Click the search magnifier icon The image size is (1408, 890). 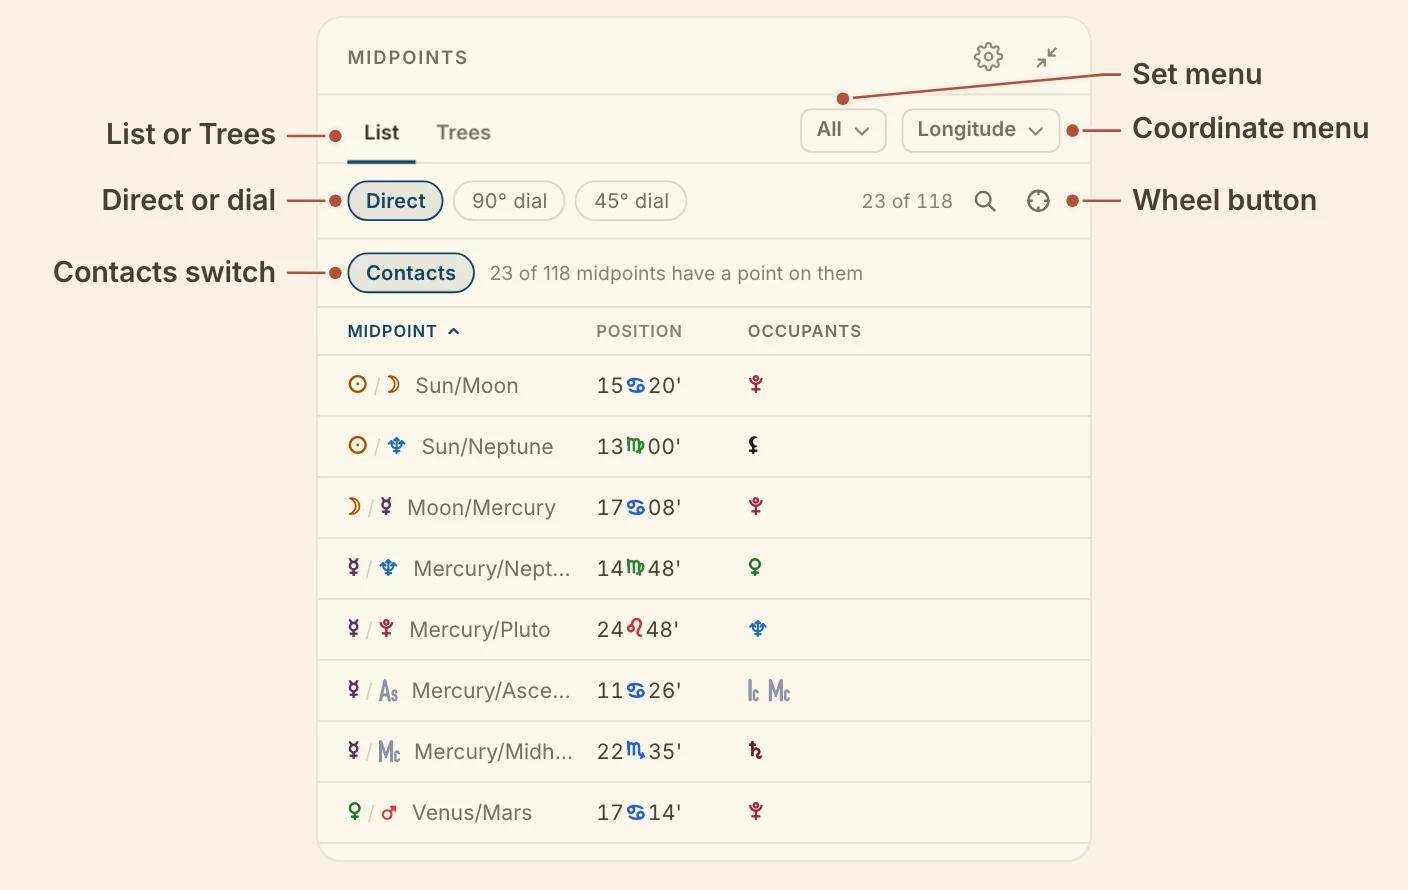pos(985,201)
